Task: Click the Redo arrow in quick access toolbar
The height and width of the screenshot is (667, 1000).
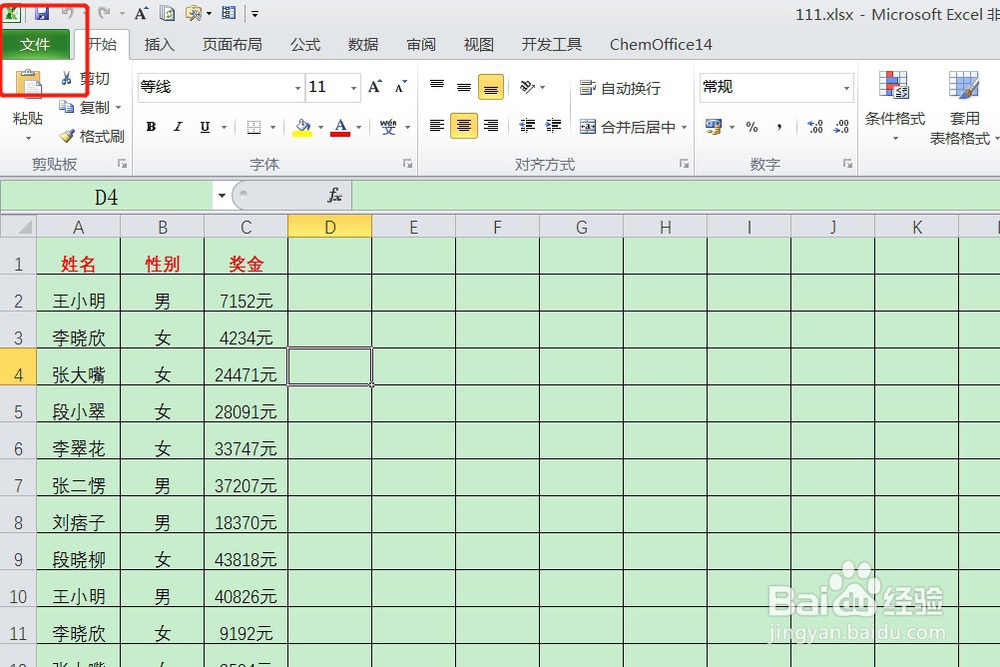Action: [105, 13]
